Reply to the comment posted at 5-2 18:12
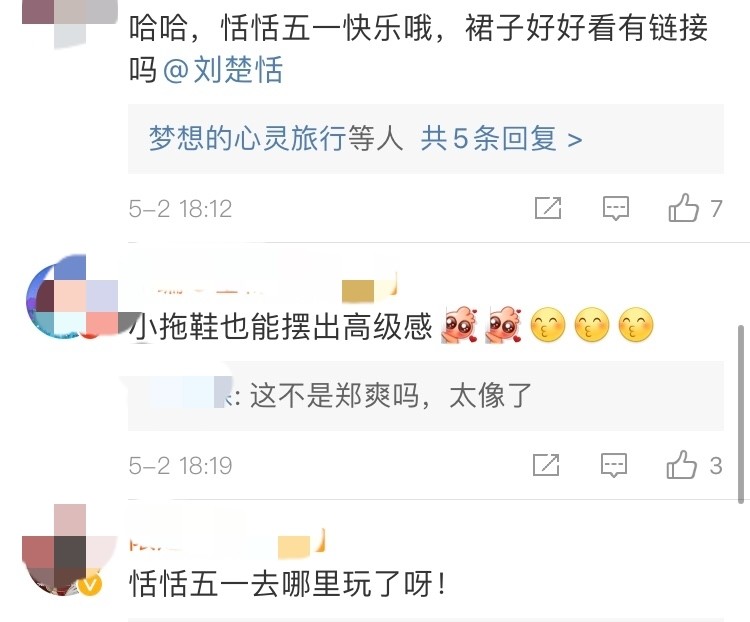Screen dimensions: 750x622 (616, 208)
